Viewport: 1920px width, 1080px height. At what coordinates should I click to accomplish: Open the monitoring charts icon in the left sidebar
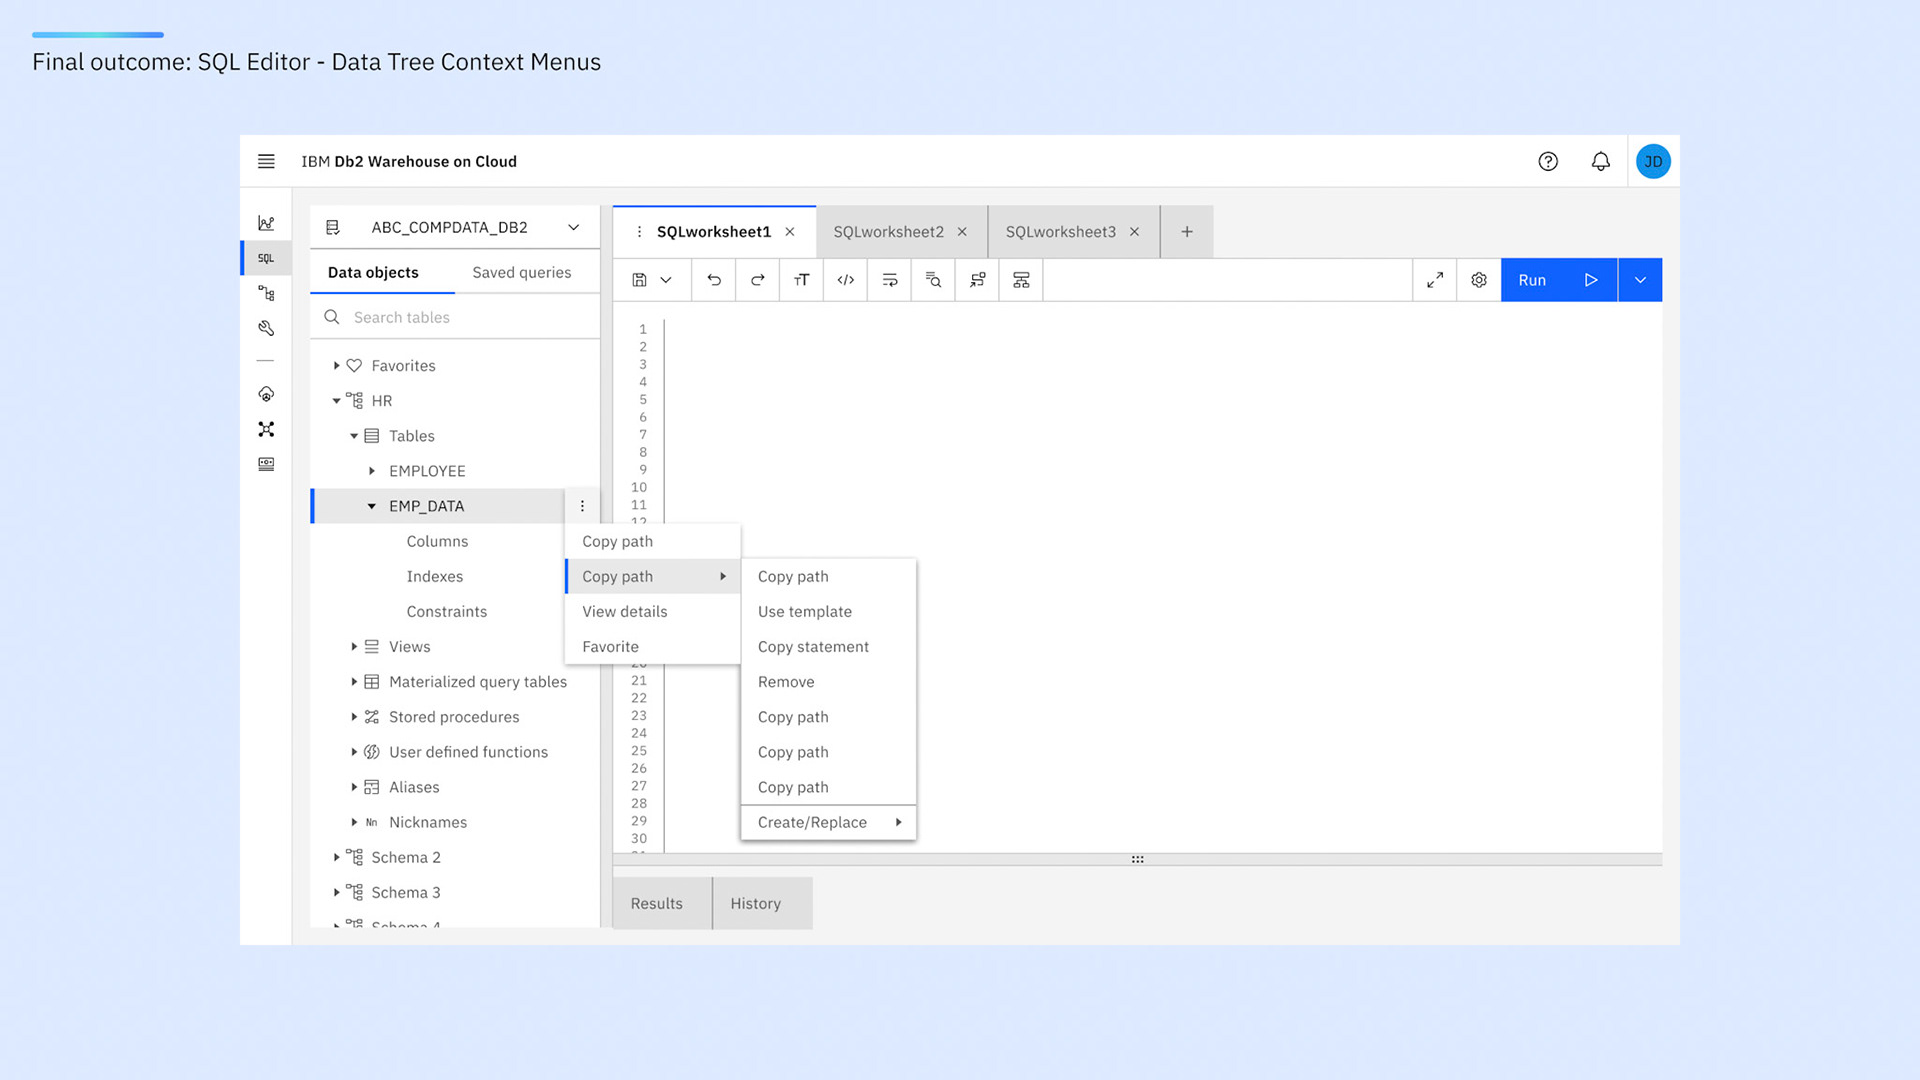coord(266,221)
